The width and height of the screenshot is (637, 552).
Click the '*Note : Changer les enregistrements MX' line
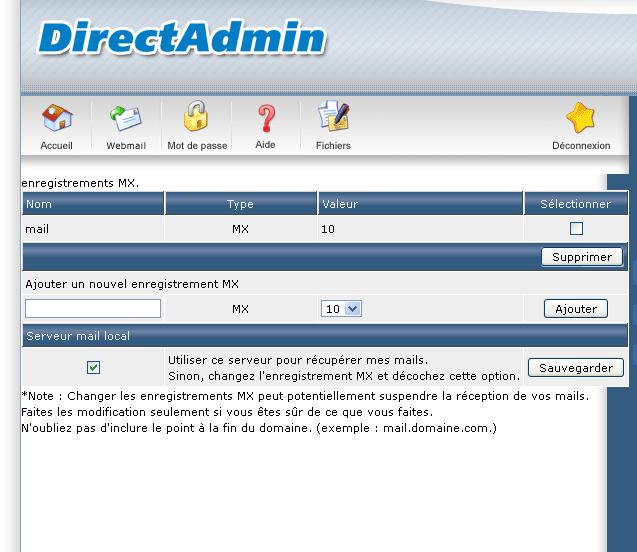(305, 396)
